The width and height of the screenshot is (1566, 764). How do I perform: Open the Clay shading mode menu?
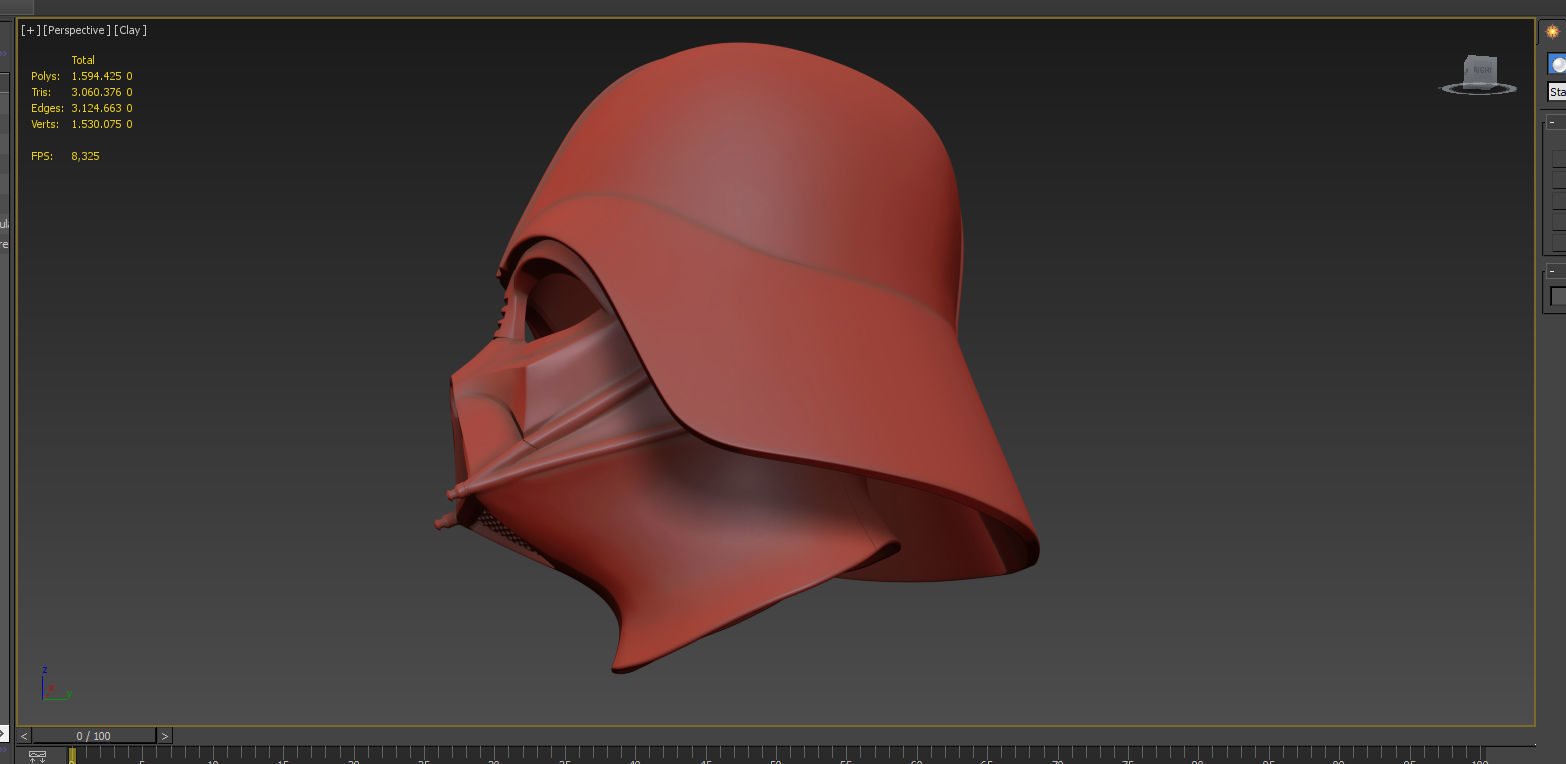131,30
